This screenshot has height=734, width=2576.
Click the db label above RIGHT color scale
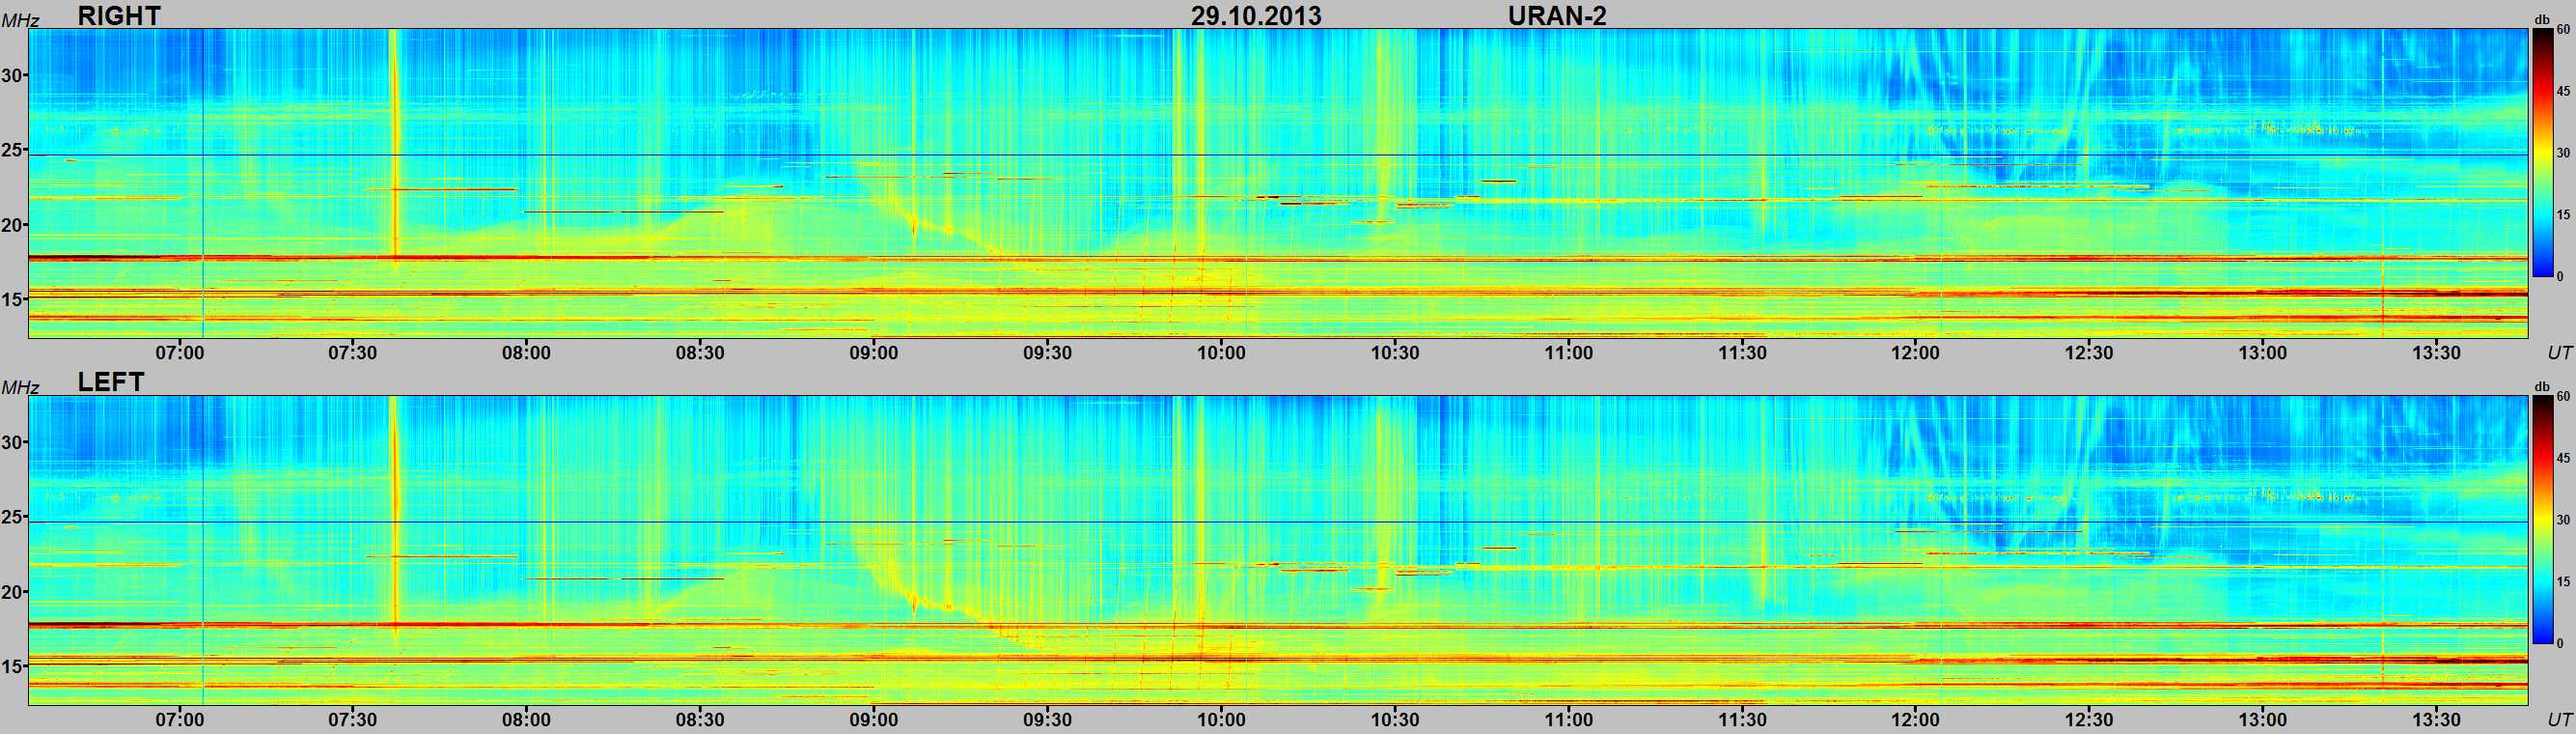(x=2541, y=19)
